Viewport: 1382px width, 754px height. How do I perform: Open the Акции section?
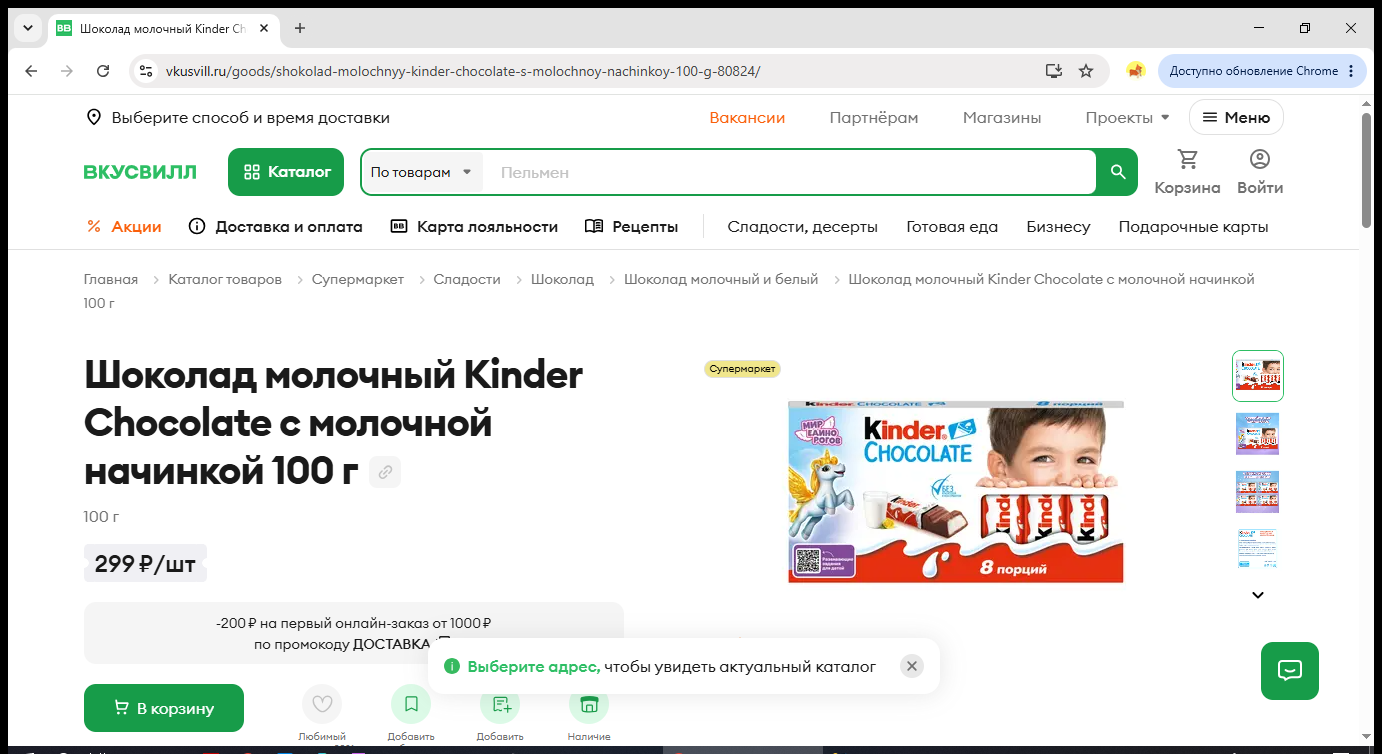pos(124,226)
